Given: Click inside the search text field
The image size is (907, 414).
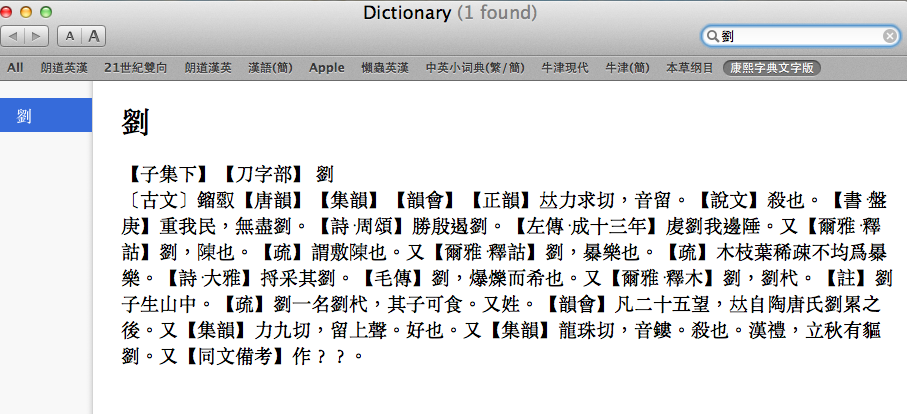Looking at the screenshot, I should tap(800, 36).
